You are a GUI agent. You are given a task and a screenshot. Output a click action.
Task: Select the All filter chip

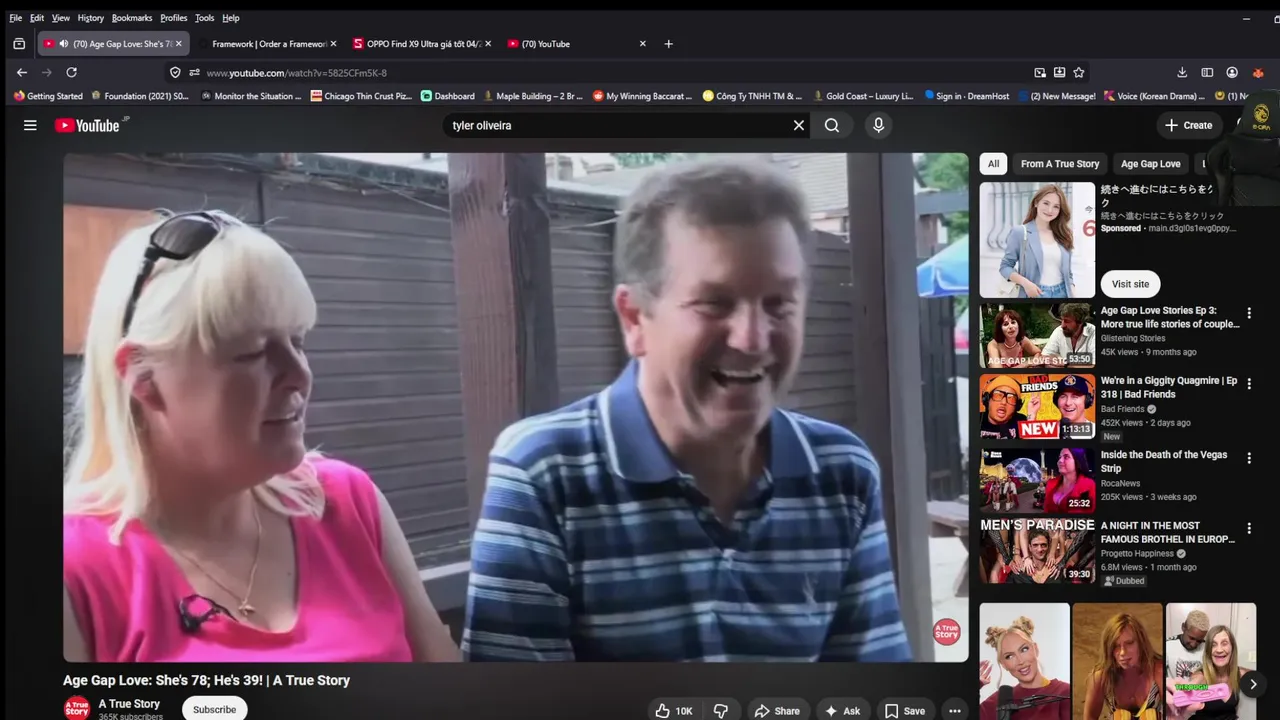click(993, 164)
